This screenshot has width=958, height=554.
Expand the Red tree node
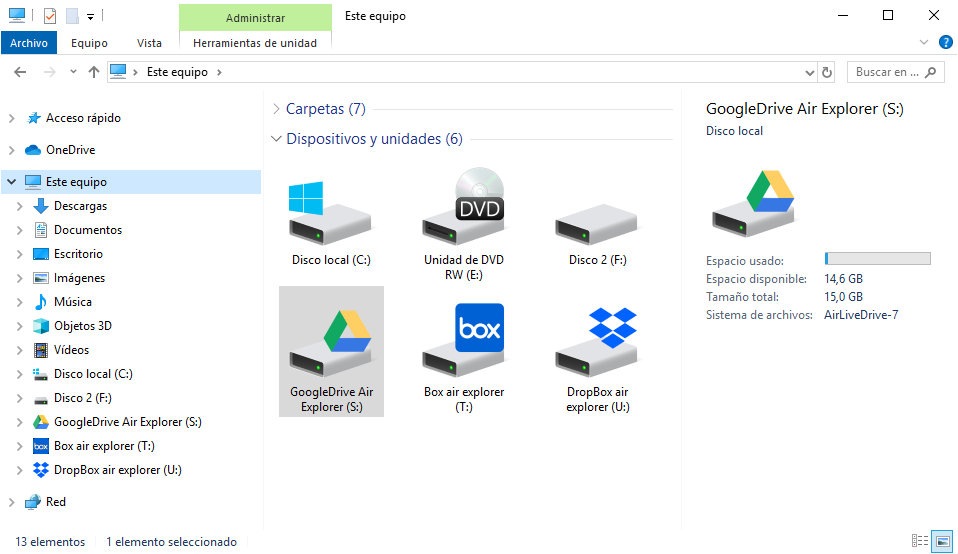12,502
